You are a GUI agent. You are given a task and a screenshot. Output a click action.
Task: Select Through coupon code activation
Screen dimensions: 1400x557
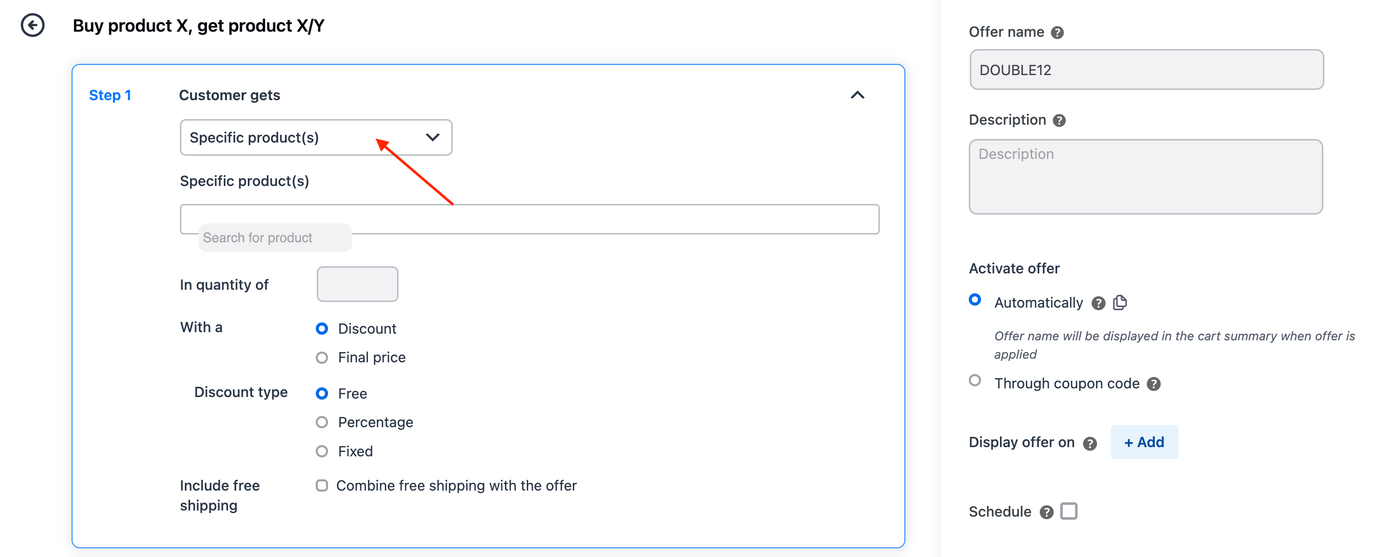coord(975,381)
